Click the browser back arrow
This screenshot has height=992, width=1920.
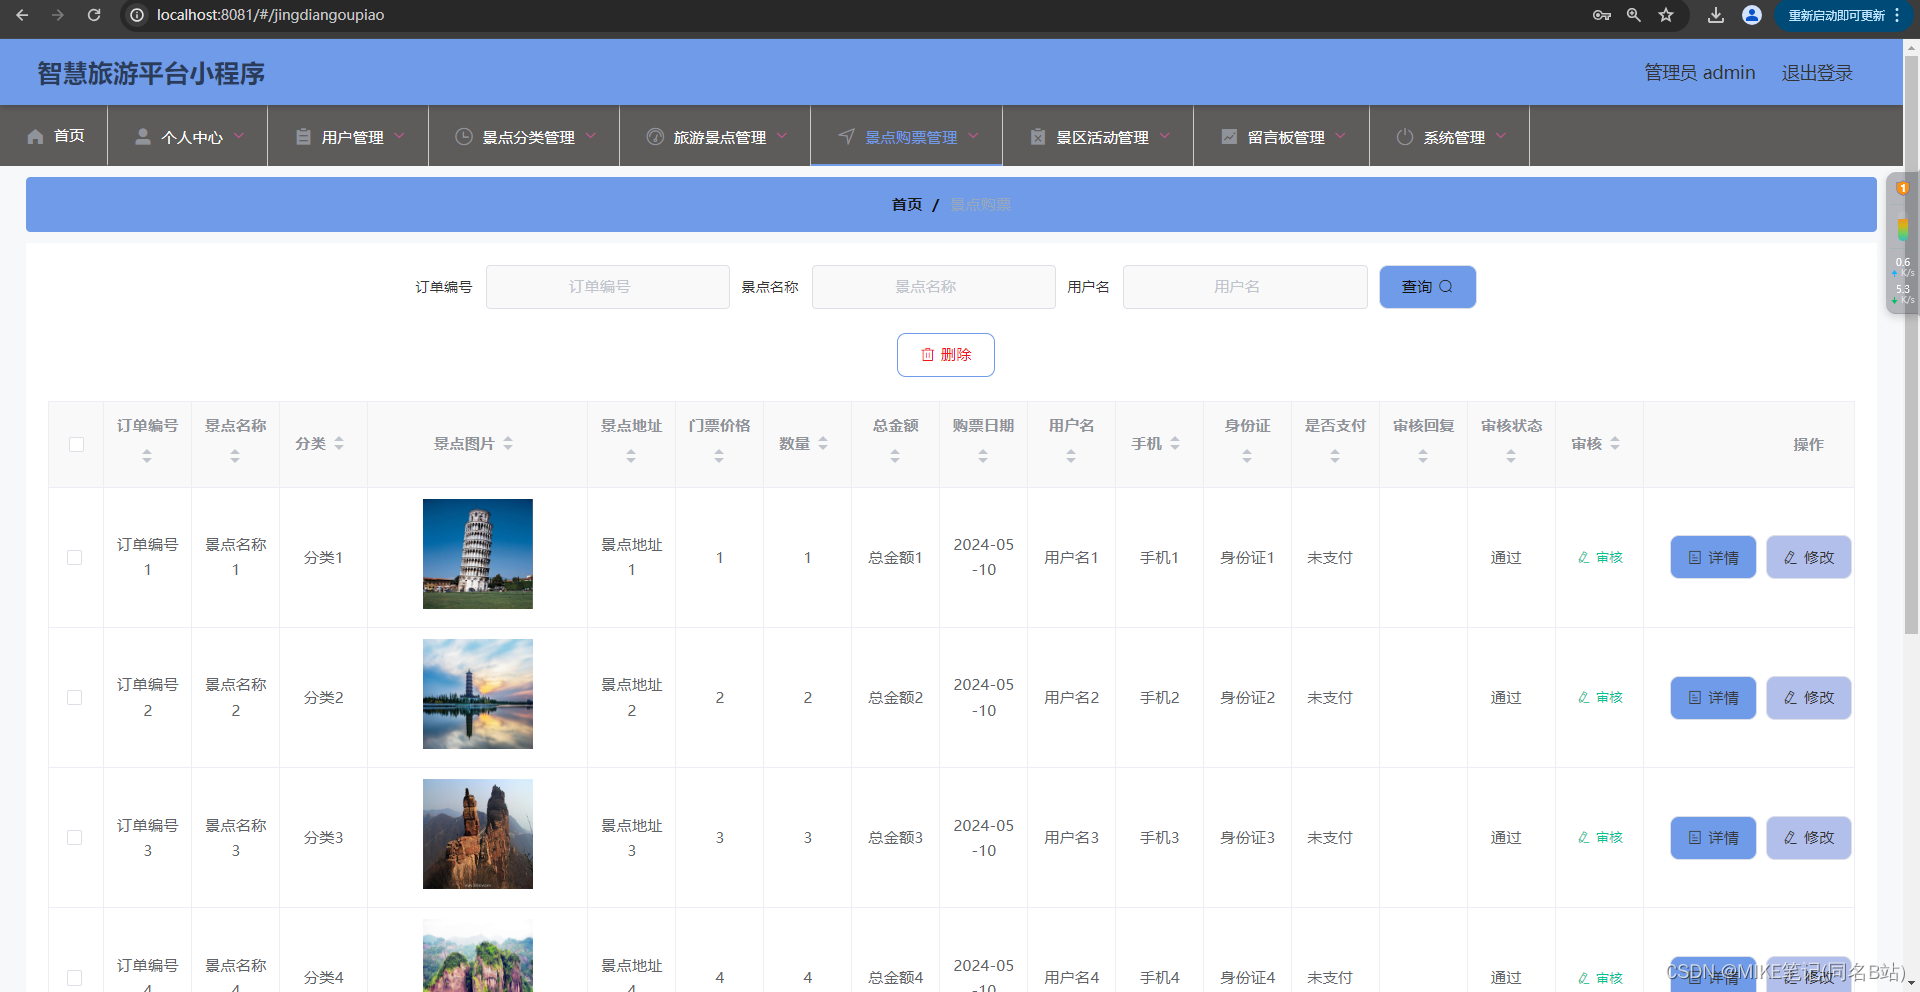pyautogui.click(x=22, y=15)
